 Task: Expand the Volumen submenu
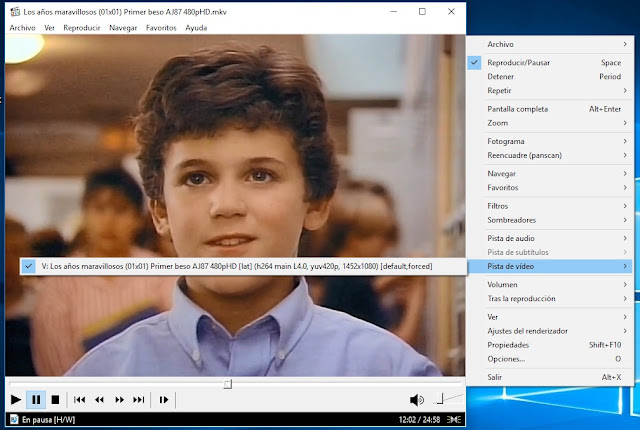550,284
